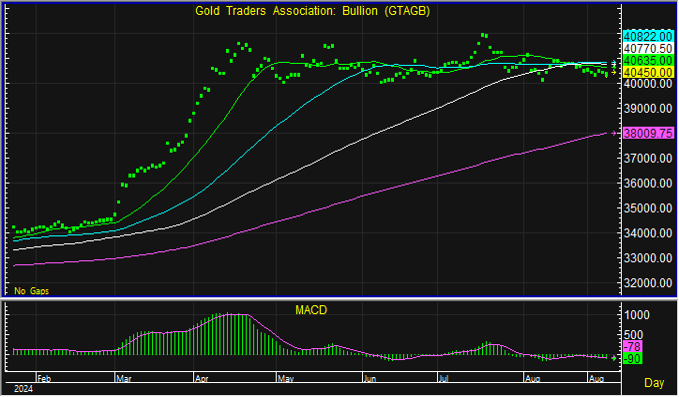This screenshot has height=397, width=679.
Task: Select the green 40635.00 price label
Action: [x=648, y=61]
